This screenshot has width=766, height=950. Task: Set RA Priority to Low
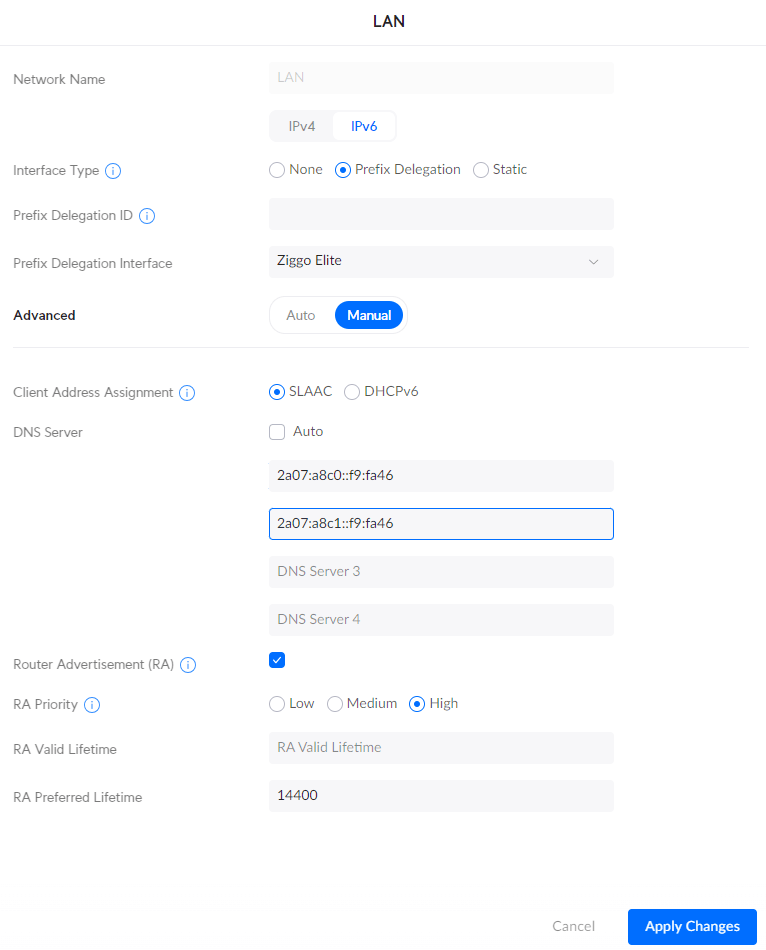277,704
